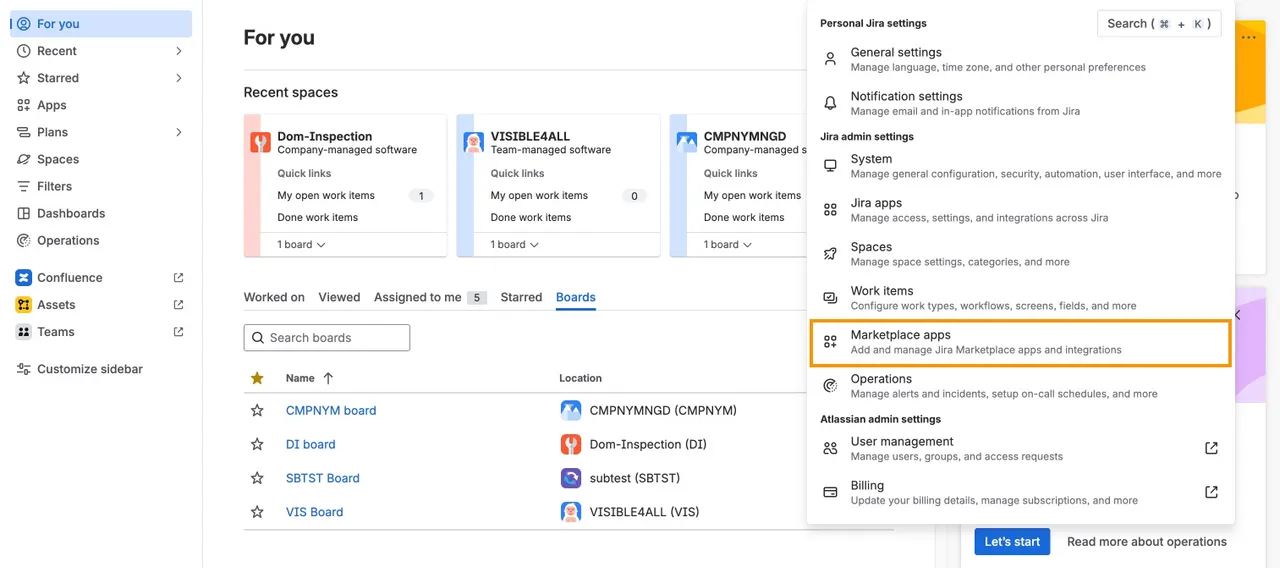Toggle star on VIS Board
Image resolution: width=1280 pixels, height=568 pixels.
coord(257,512)
